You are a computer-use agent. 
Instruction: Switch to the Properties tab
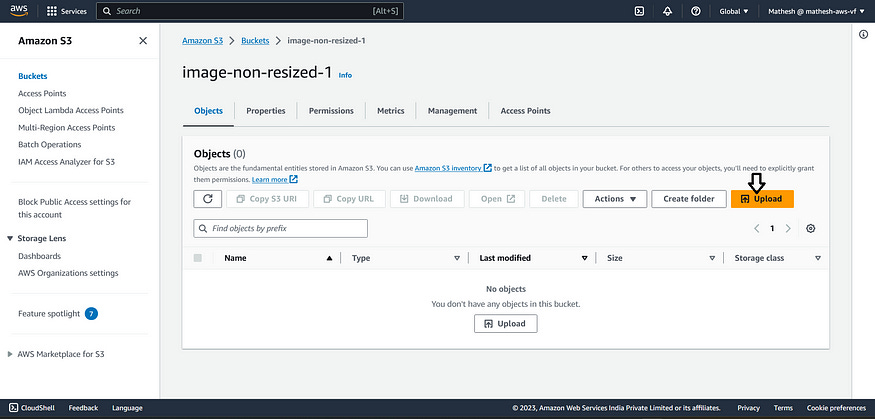pyautogui.click(x=266, y=110)
